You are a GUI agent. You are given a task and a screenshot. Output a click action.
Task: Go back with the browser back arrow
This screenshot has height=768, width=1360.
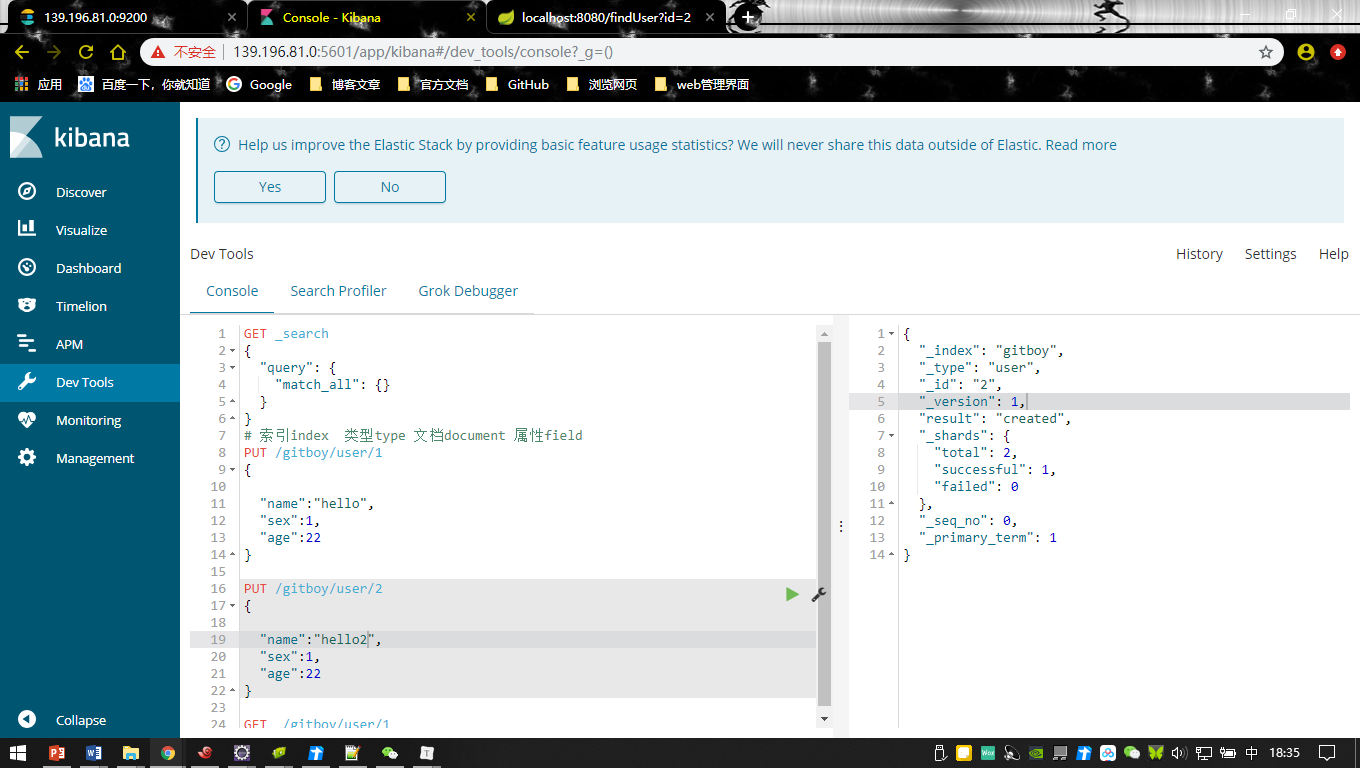tap(22, 52)
